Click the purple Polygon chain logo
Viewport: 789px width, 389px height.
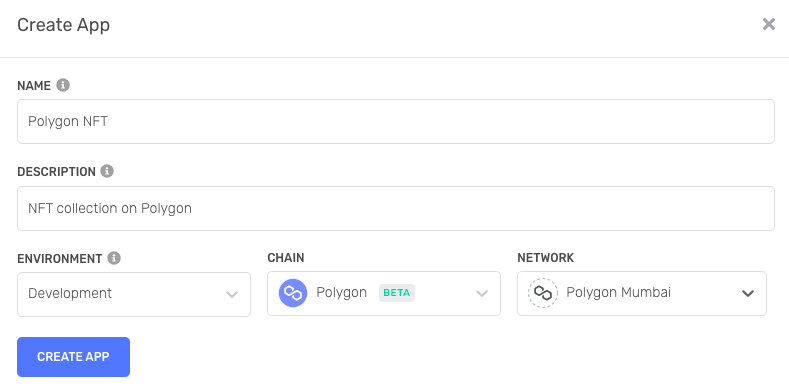pos(293,293)
